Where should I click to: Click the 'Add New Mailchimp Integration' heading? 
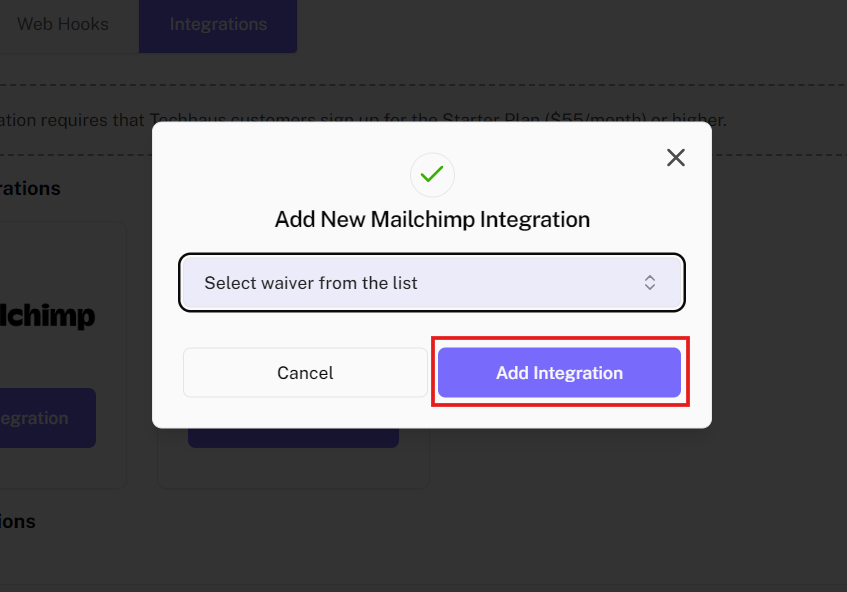click(432, 219)
